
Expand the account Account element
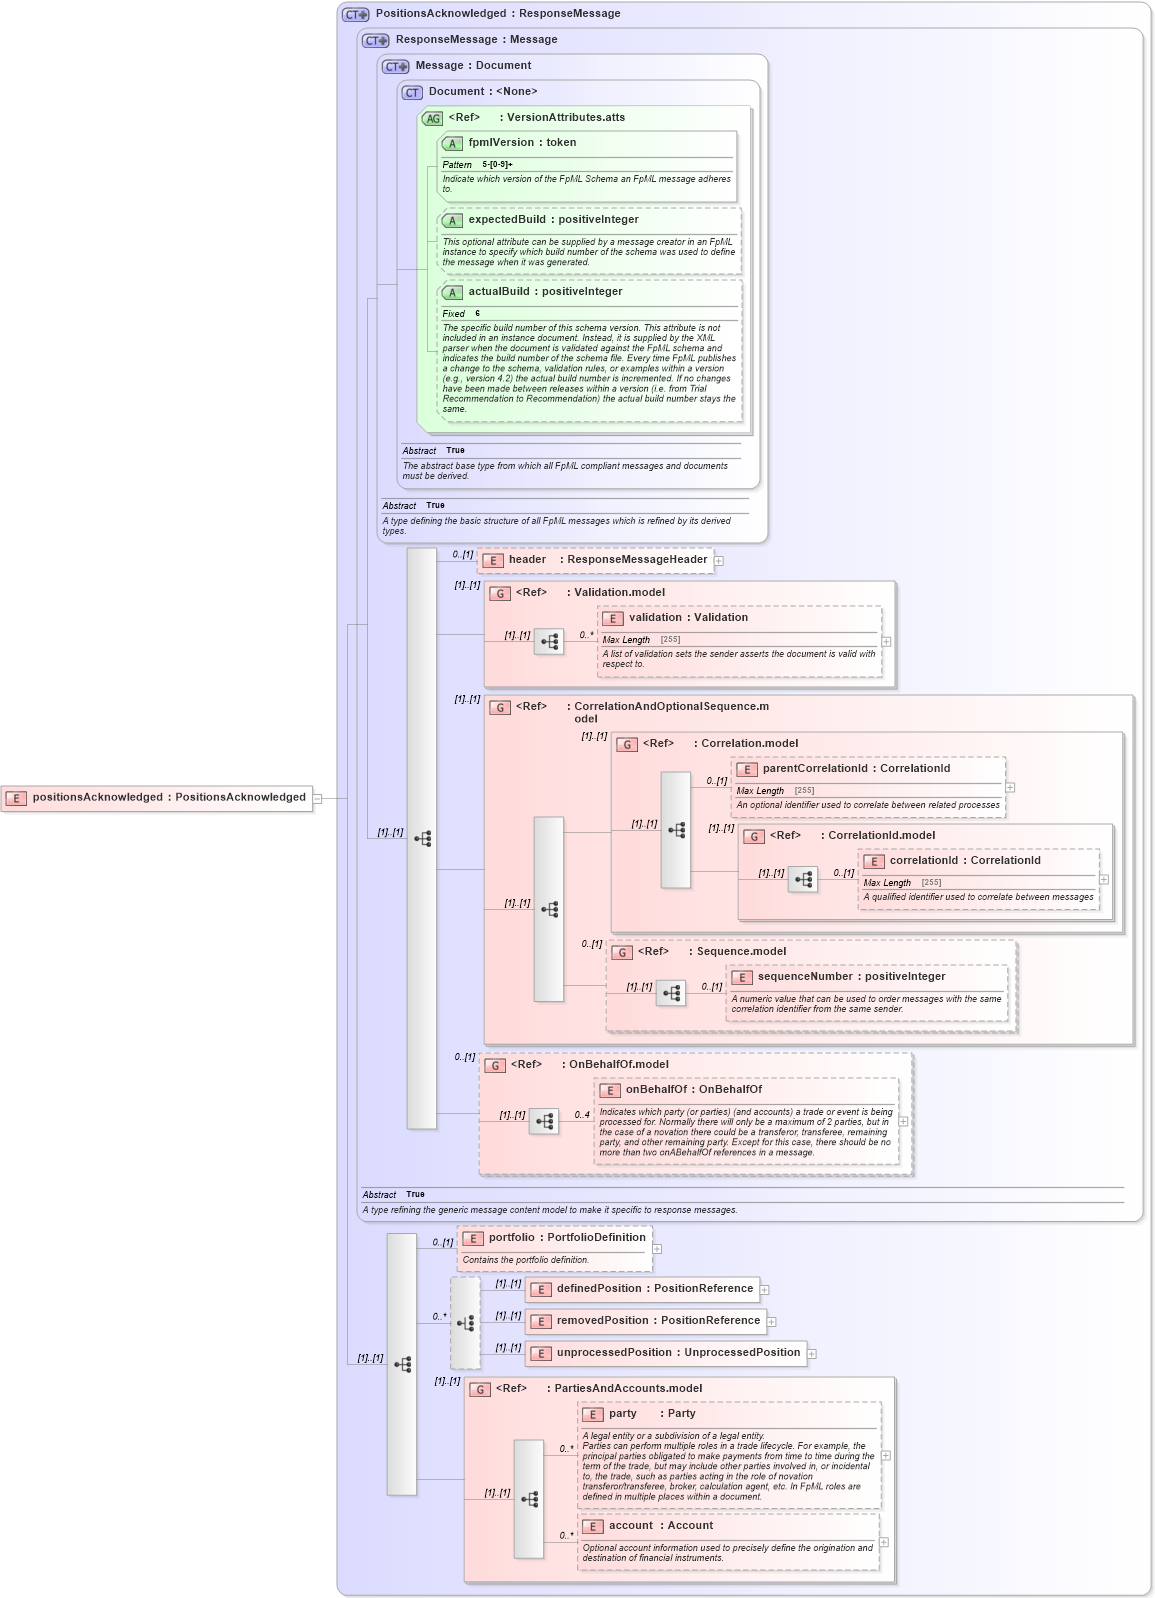tap(884, 1543)
